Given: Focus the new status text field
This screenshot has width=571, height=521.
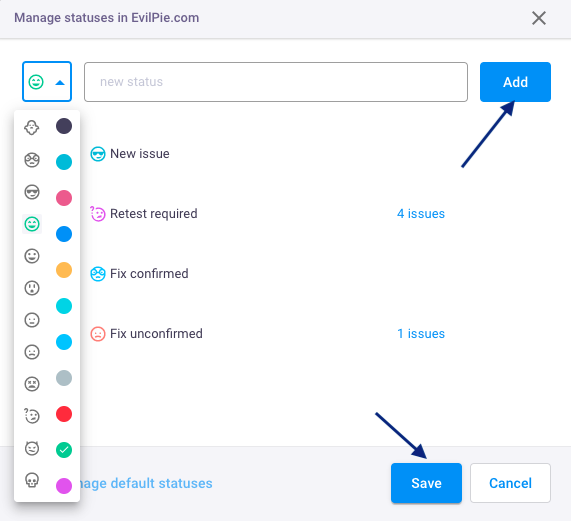Looking at the screenshot, I should (276, 82).
